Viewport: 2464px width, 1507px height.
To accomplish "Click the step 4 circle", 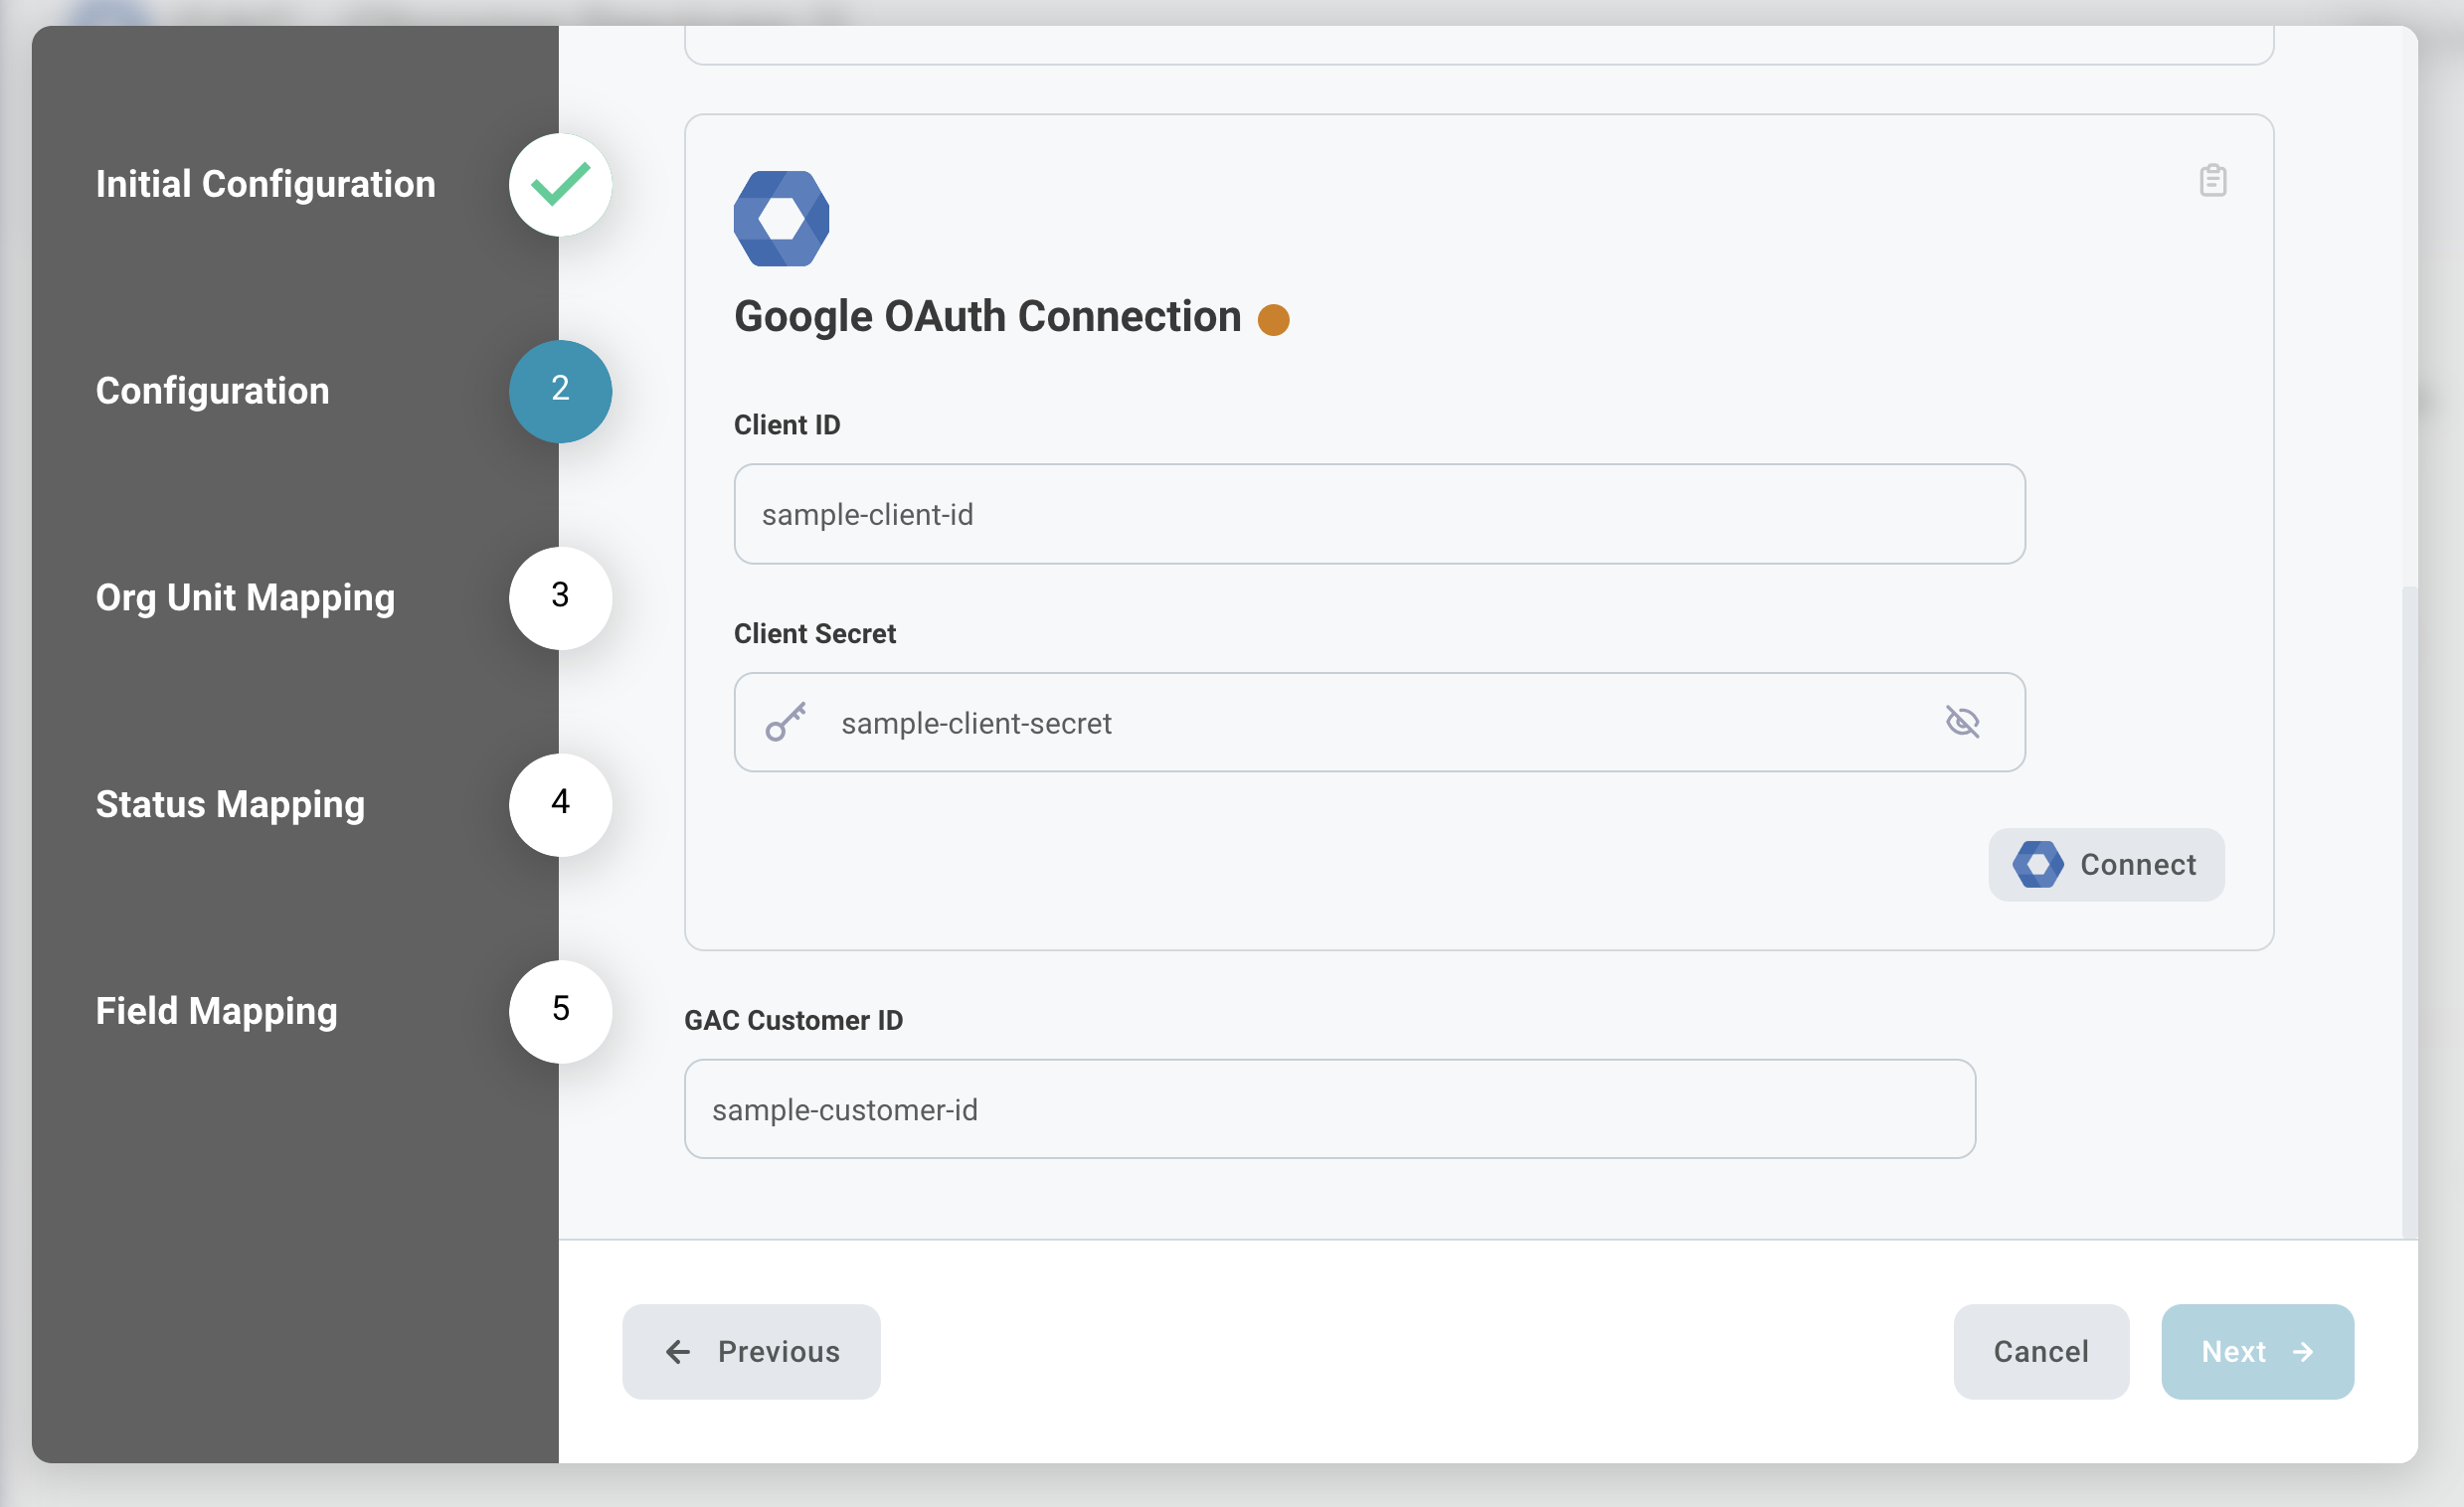I will (x=560, y=804).
